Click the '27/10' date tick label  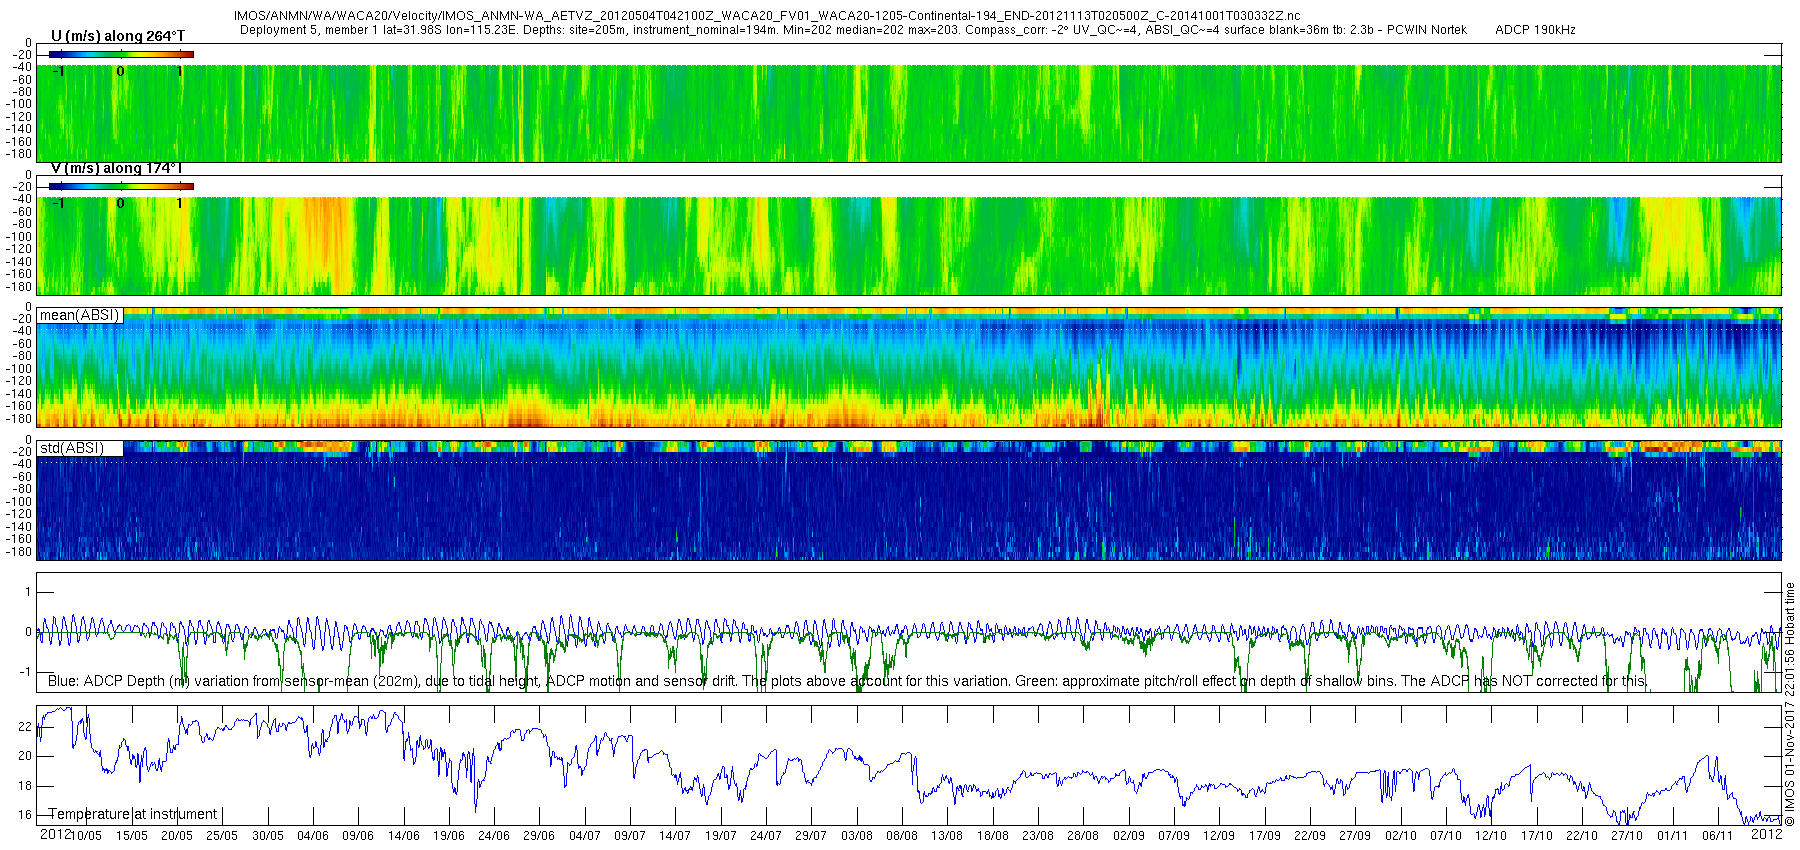click(x=1627, y=836)
